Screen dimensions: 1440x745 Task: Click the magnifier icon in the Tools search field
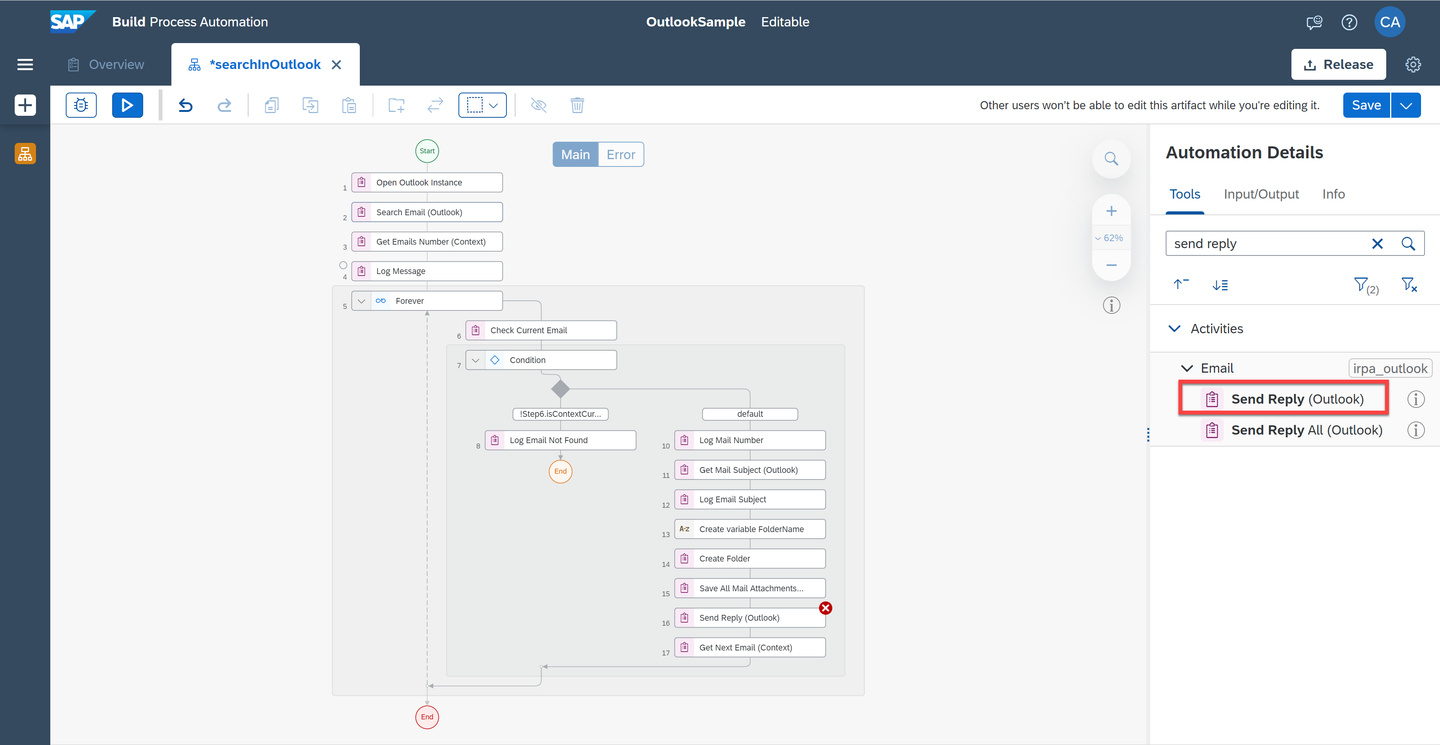pyautogui.click(x=1408, y=244)
